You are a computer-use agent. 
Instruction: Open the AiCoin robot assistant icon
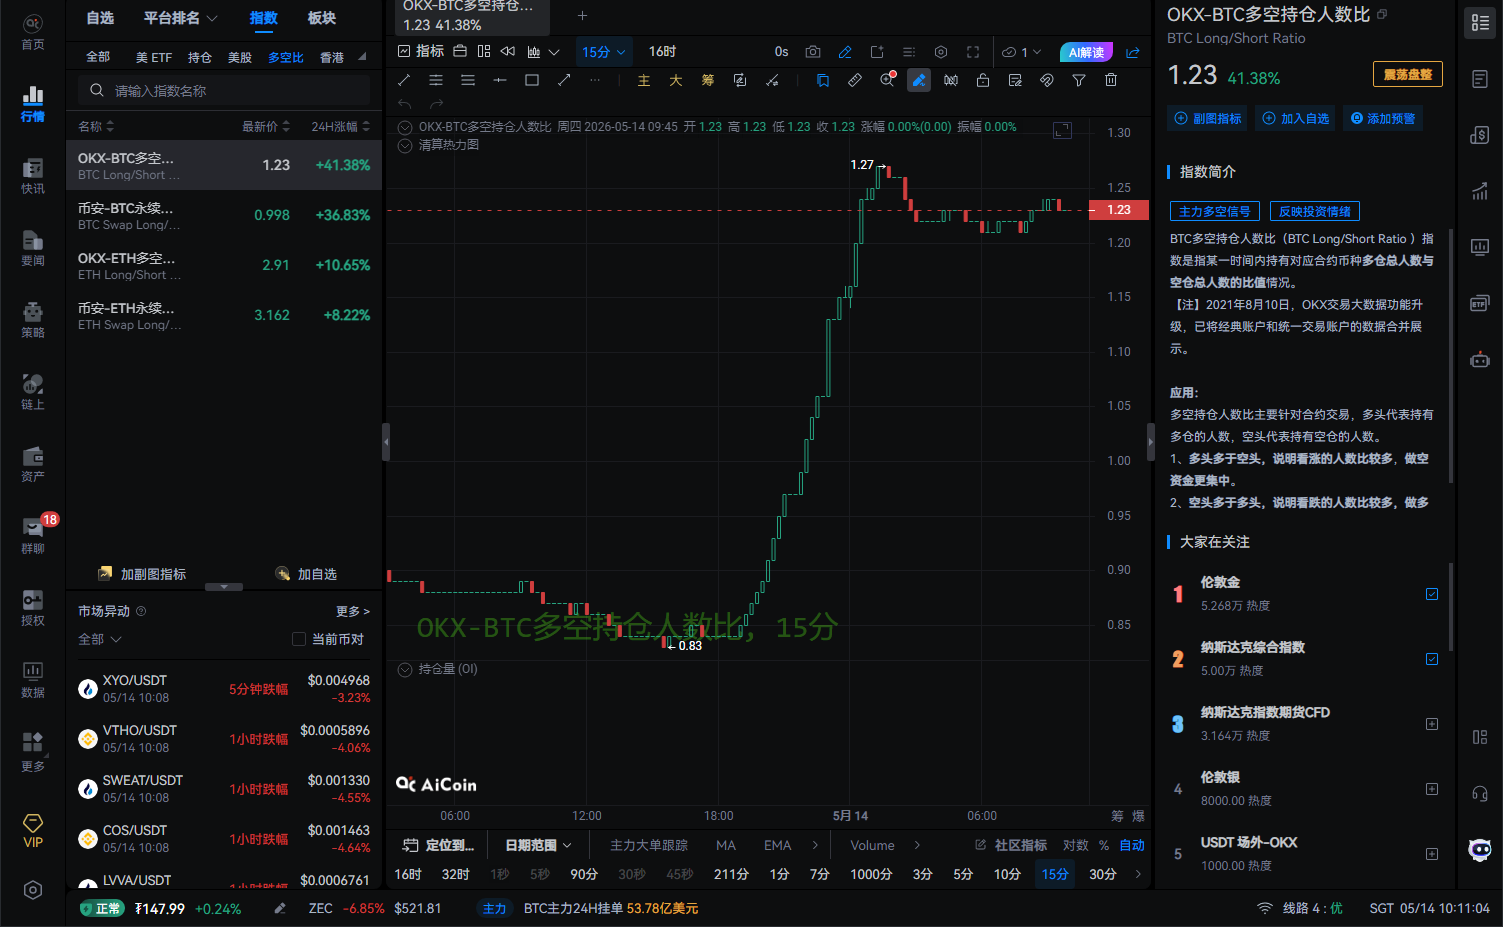[1480, 850]
